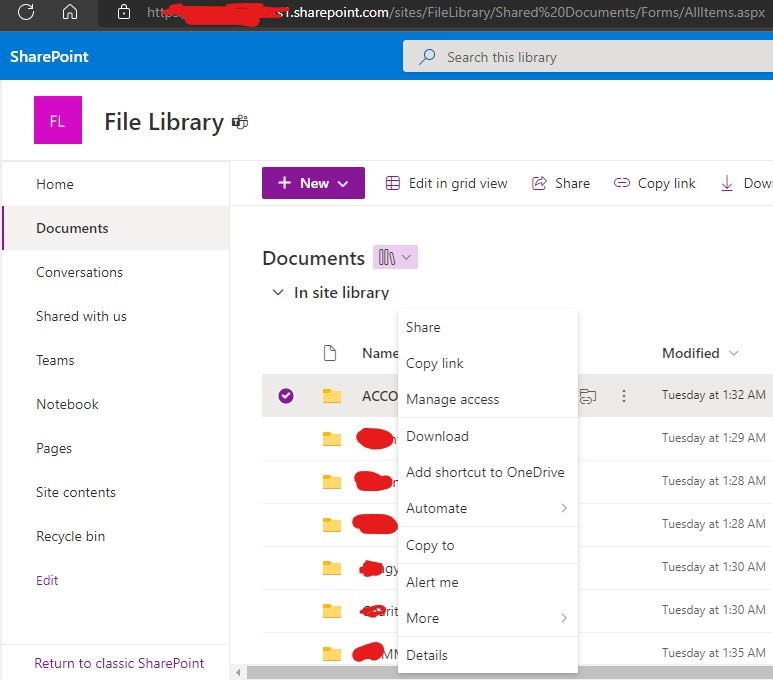Screen dimensions: 773x680
Task: Open the Documents view switcher chevron
Action: (x=406, y=257)
